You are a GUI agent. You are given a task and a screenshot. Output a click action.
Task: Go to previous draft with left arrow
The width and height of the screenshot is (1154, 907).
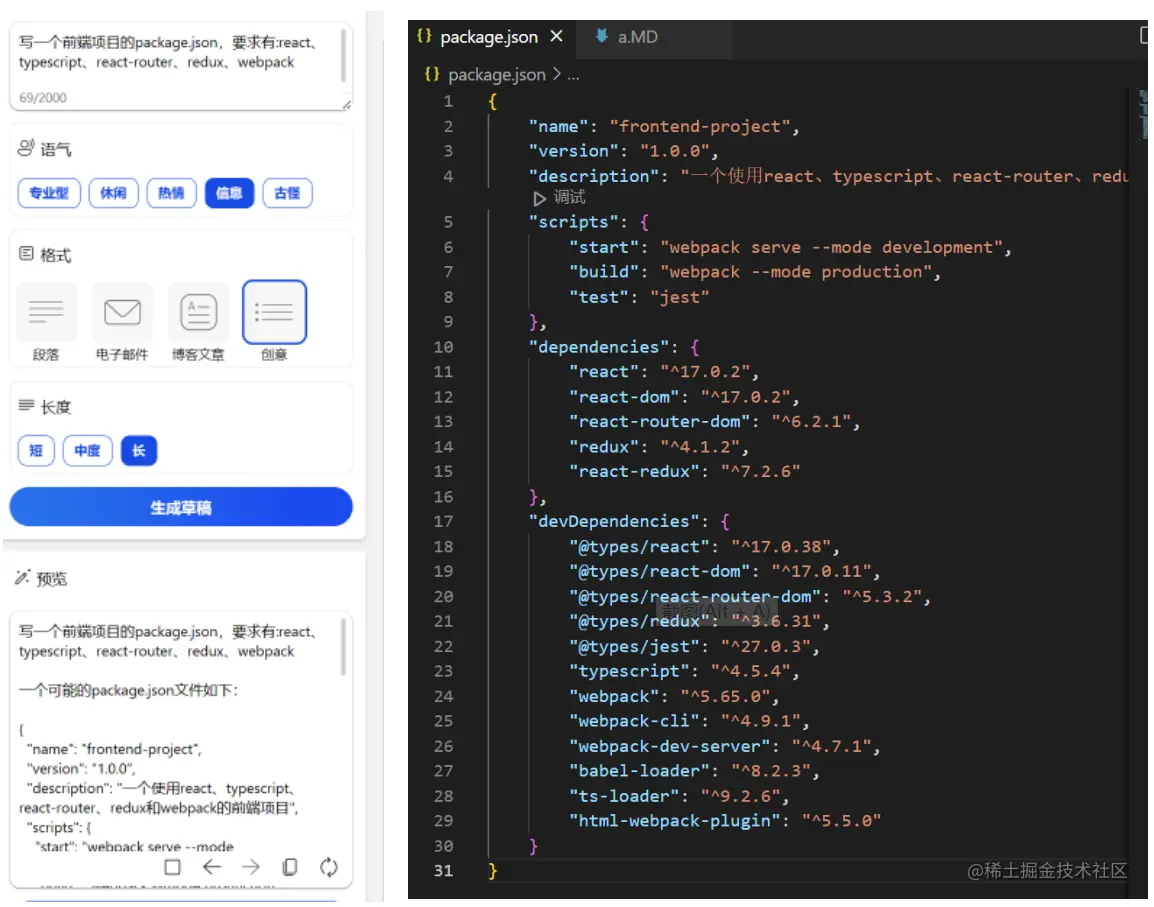point(212,867)
